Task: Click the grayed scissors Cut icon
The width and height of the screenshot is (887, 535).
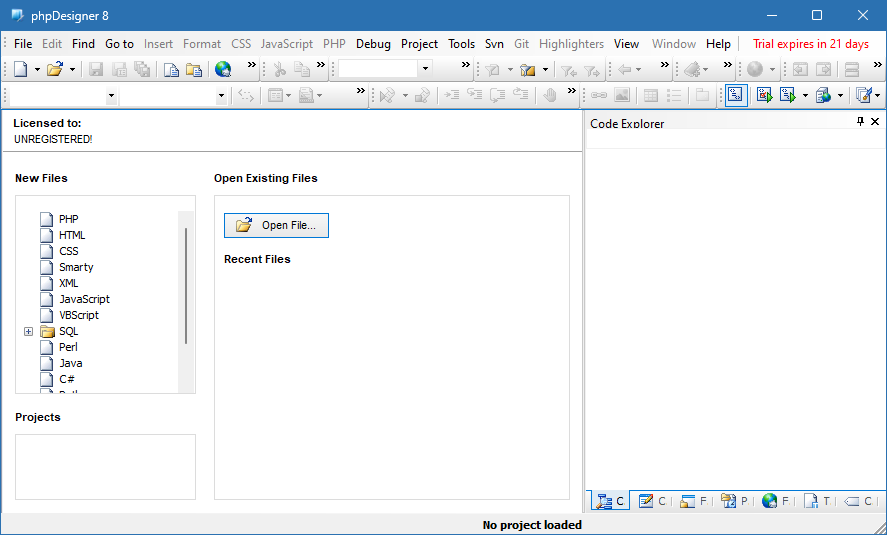Action: (x=279, y=69)
